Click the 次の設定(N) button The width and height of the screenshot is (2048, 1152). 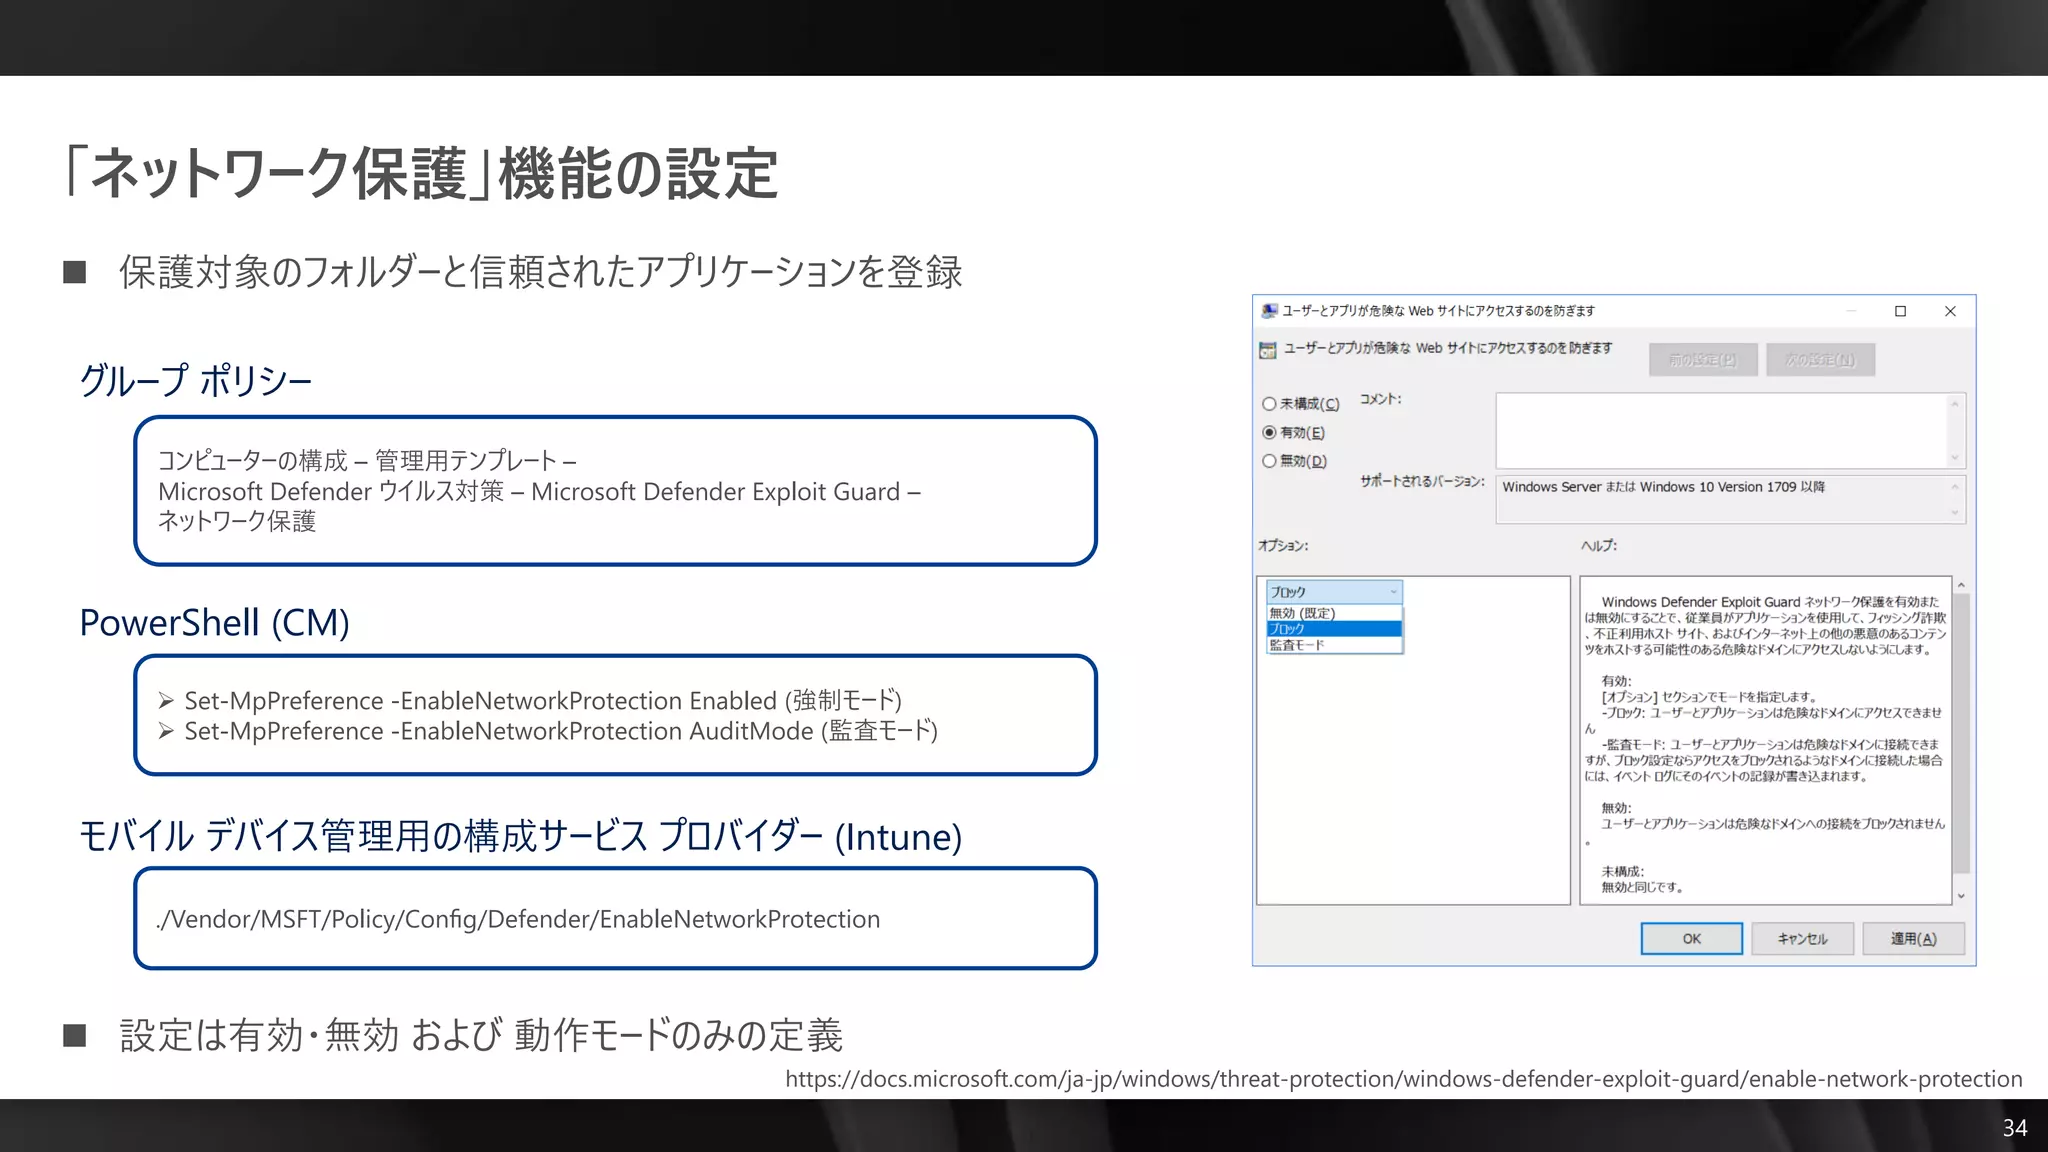(1820, 360)
